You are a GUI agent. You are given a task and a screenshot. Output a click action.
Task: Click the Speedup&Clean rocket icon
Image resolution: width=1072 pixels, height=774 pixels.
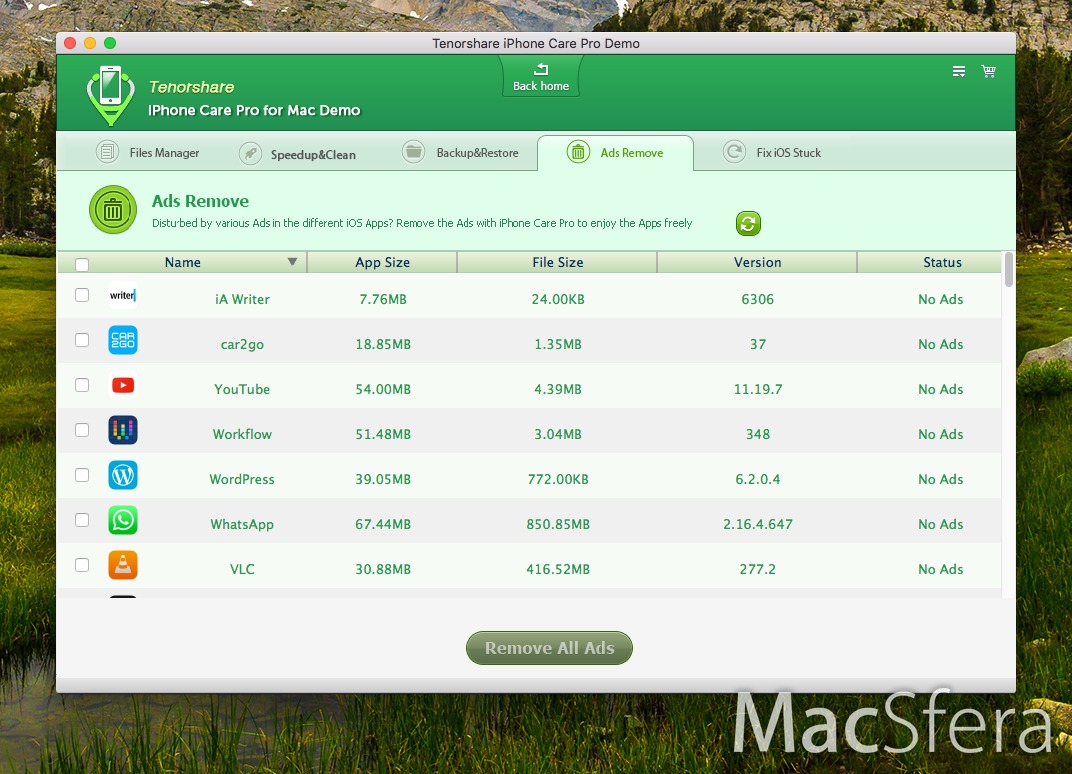click(x=250, y=153)
